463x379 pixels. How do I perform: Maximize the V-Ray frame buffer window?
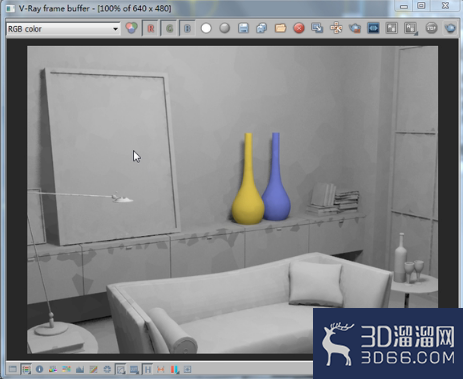422,6
